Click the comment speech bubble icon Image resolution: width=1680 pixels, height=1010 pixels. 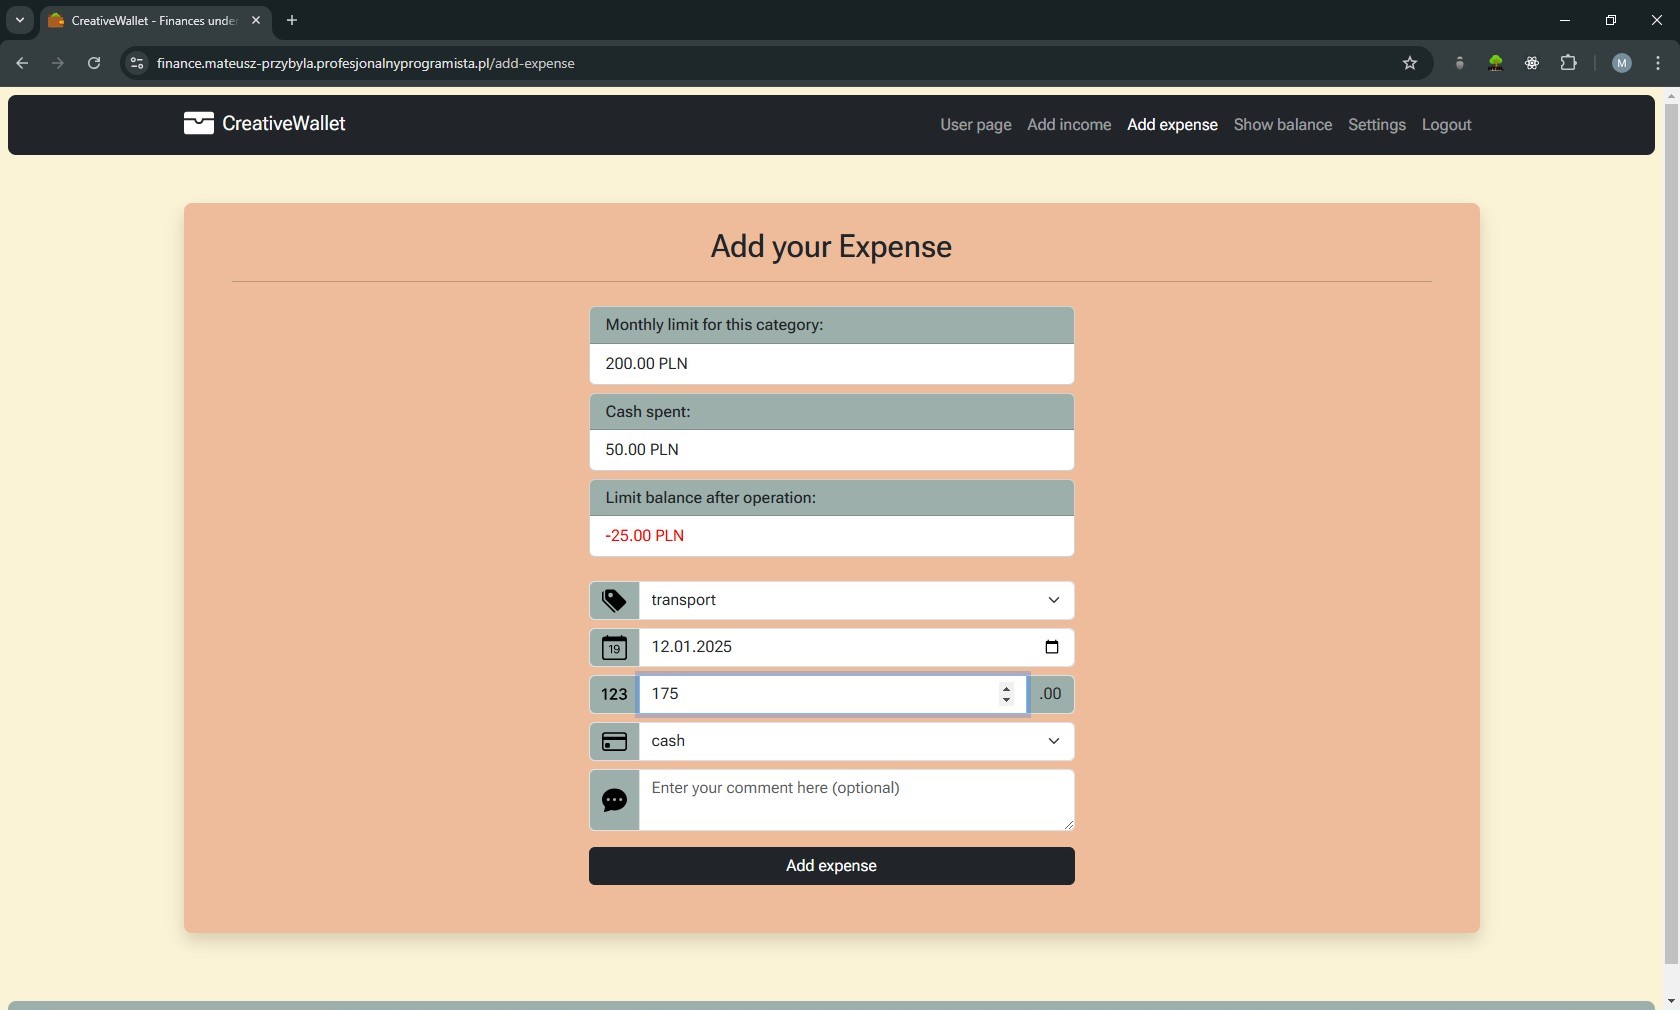click(614, 800)
